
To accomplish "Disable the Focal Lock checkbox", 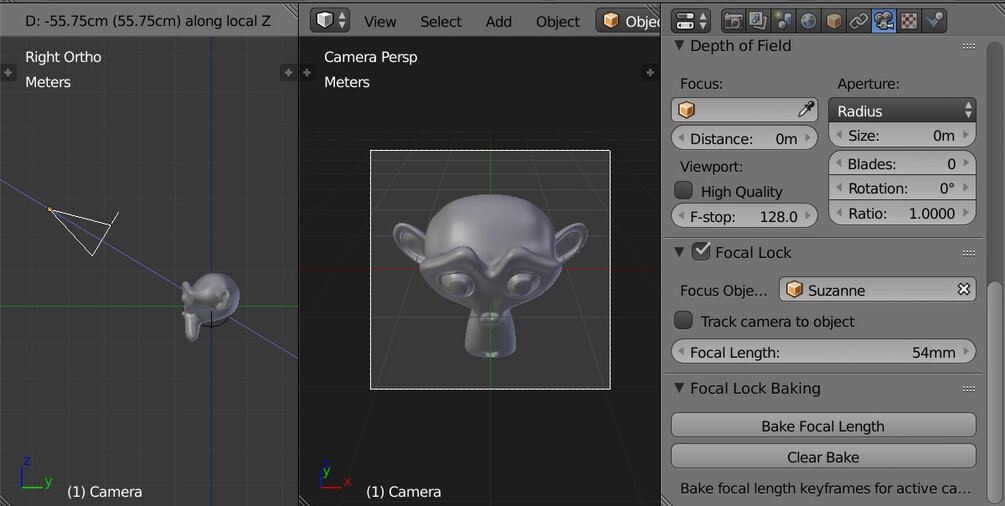I will [701, 251].
